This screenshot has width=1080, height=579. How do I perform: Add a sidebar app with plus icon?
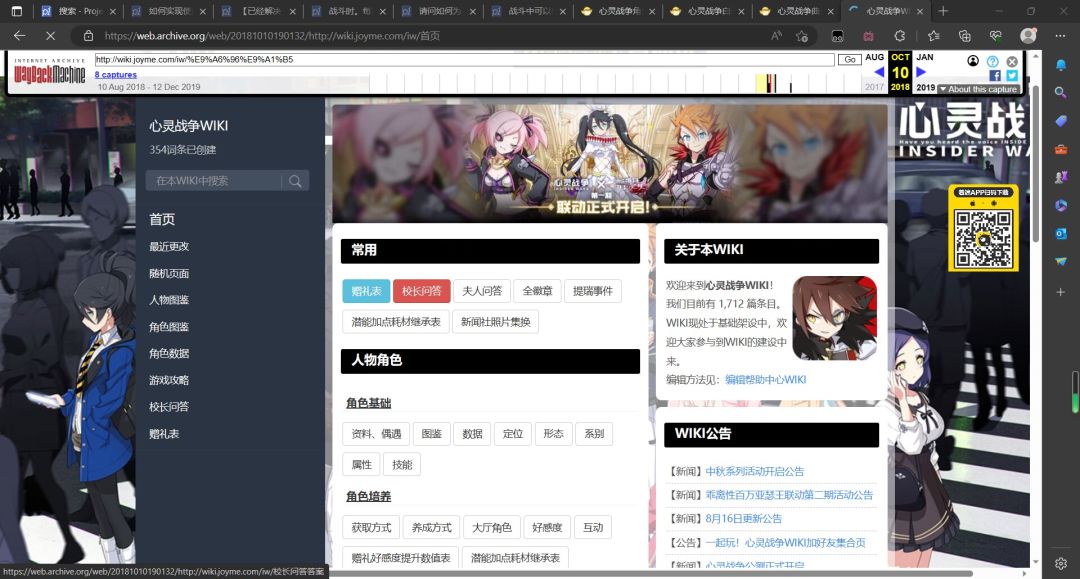(x=1061, y=292)
